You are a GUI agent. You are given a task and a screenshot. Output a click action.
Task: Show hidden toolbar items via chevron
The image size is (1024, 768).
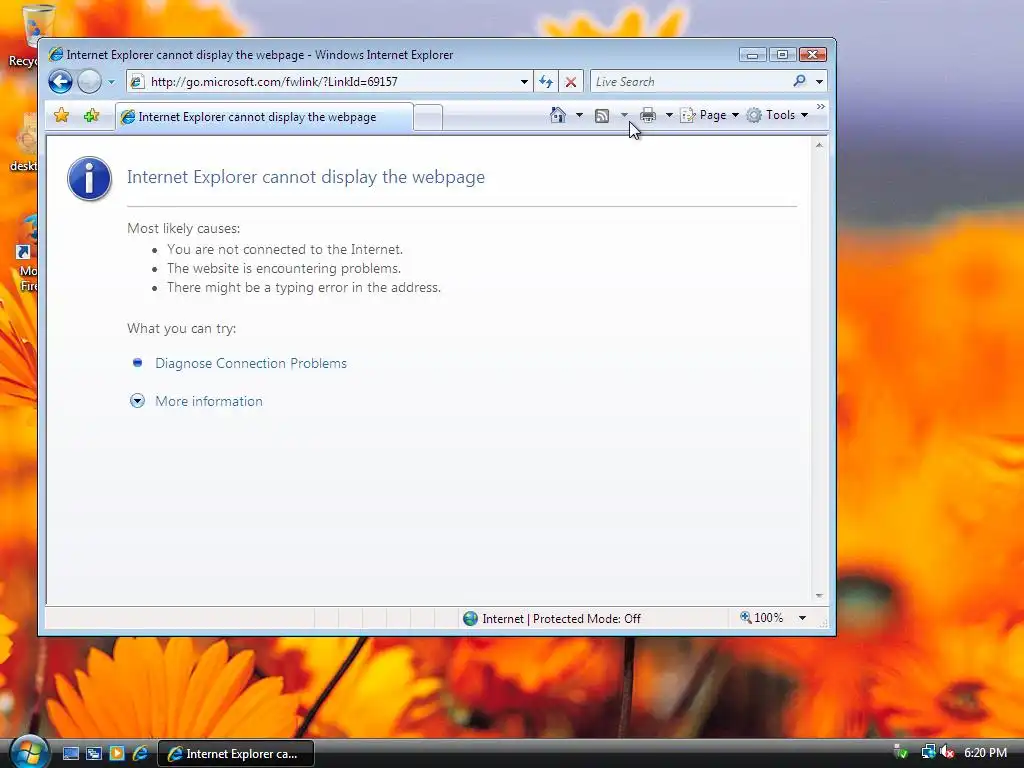(821, 106)
